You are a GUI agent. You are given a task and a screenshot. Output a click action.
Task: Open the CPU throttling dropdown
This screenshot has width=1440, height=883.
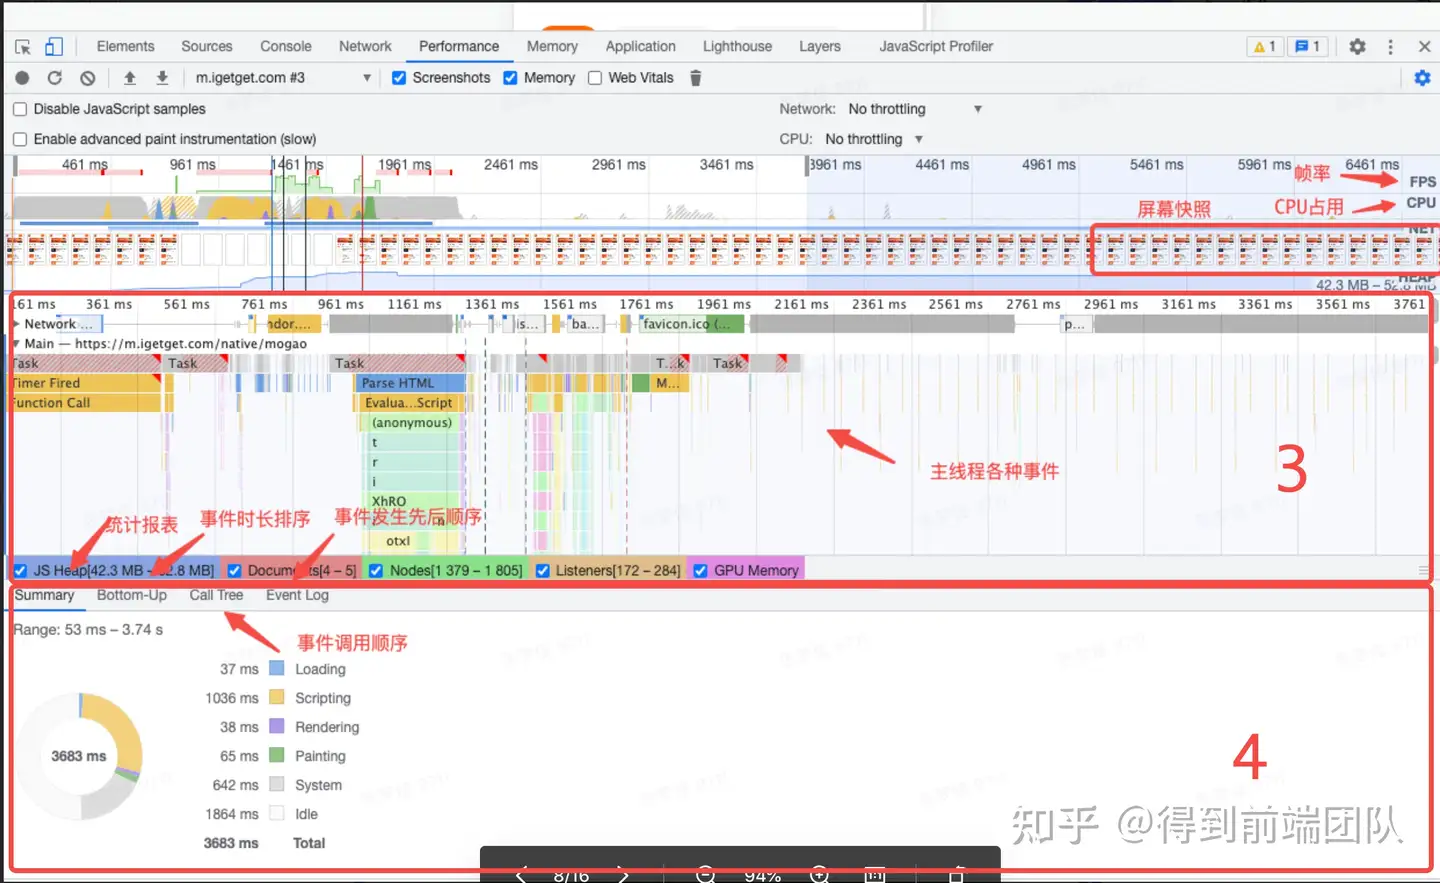click(874, 139)
